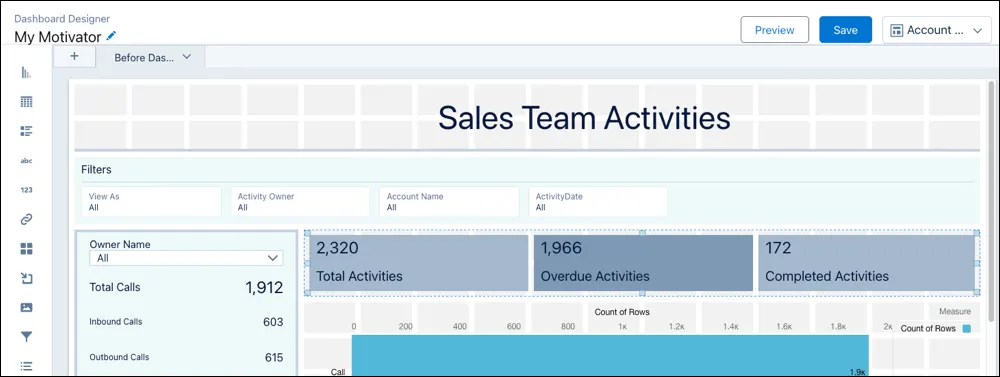Click the Outbound Calls 615 value
This screenshot has width=1000, height=377.
pos(274,358)
